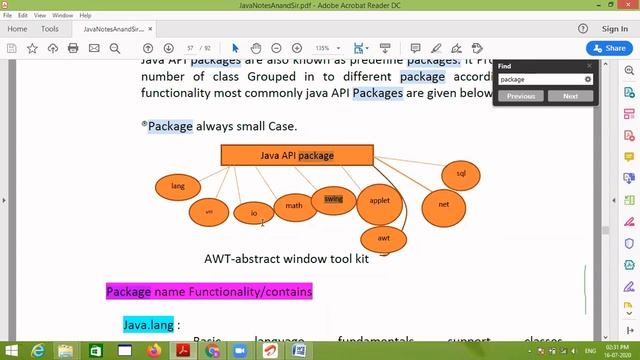The image size is (640, 360).
Task: Switch to the Home tab
Action: (17, 29)
